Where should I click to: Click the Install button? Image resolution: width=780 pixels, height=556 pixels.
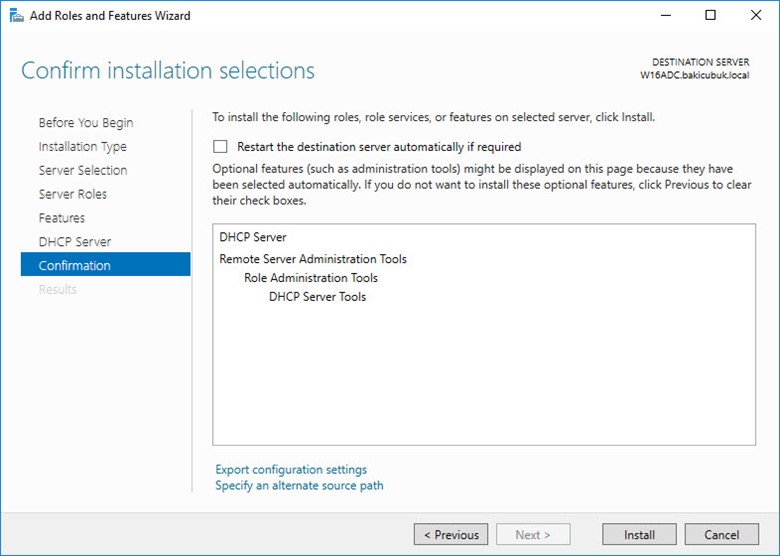pos(639,535)
